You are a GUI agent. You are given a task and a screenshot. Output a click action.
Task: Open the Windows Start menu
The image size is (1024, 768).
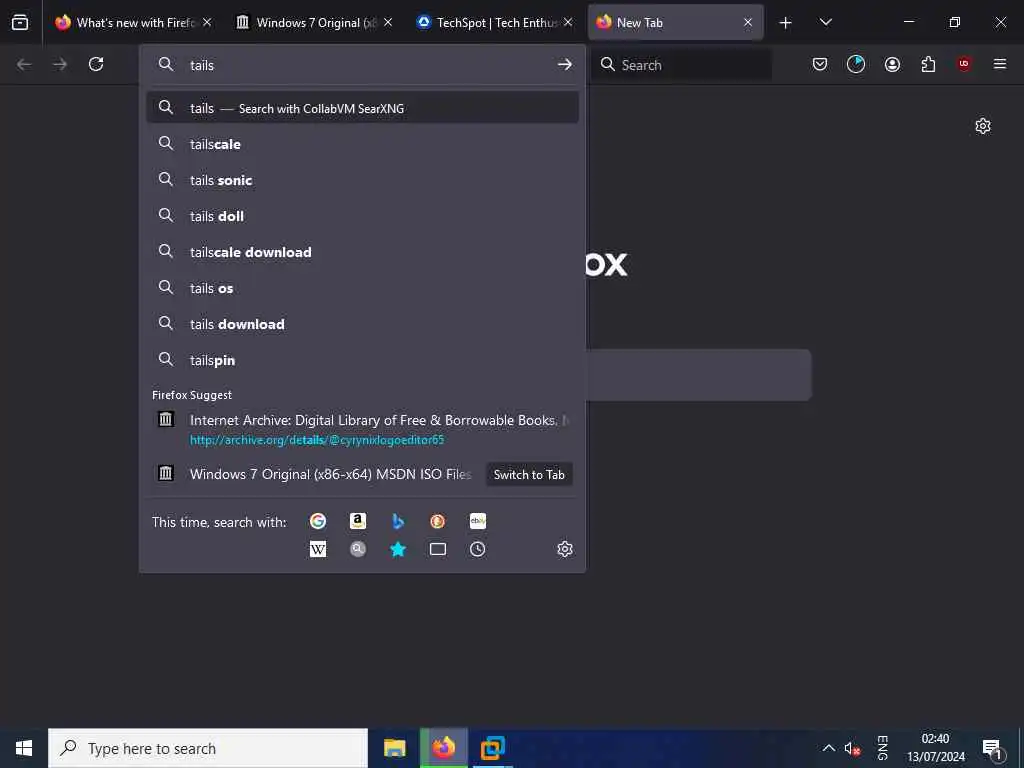24,748
